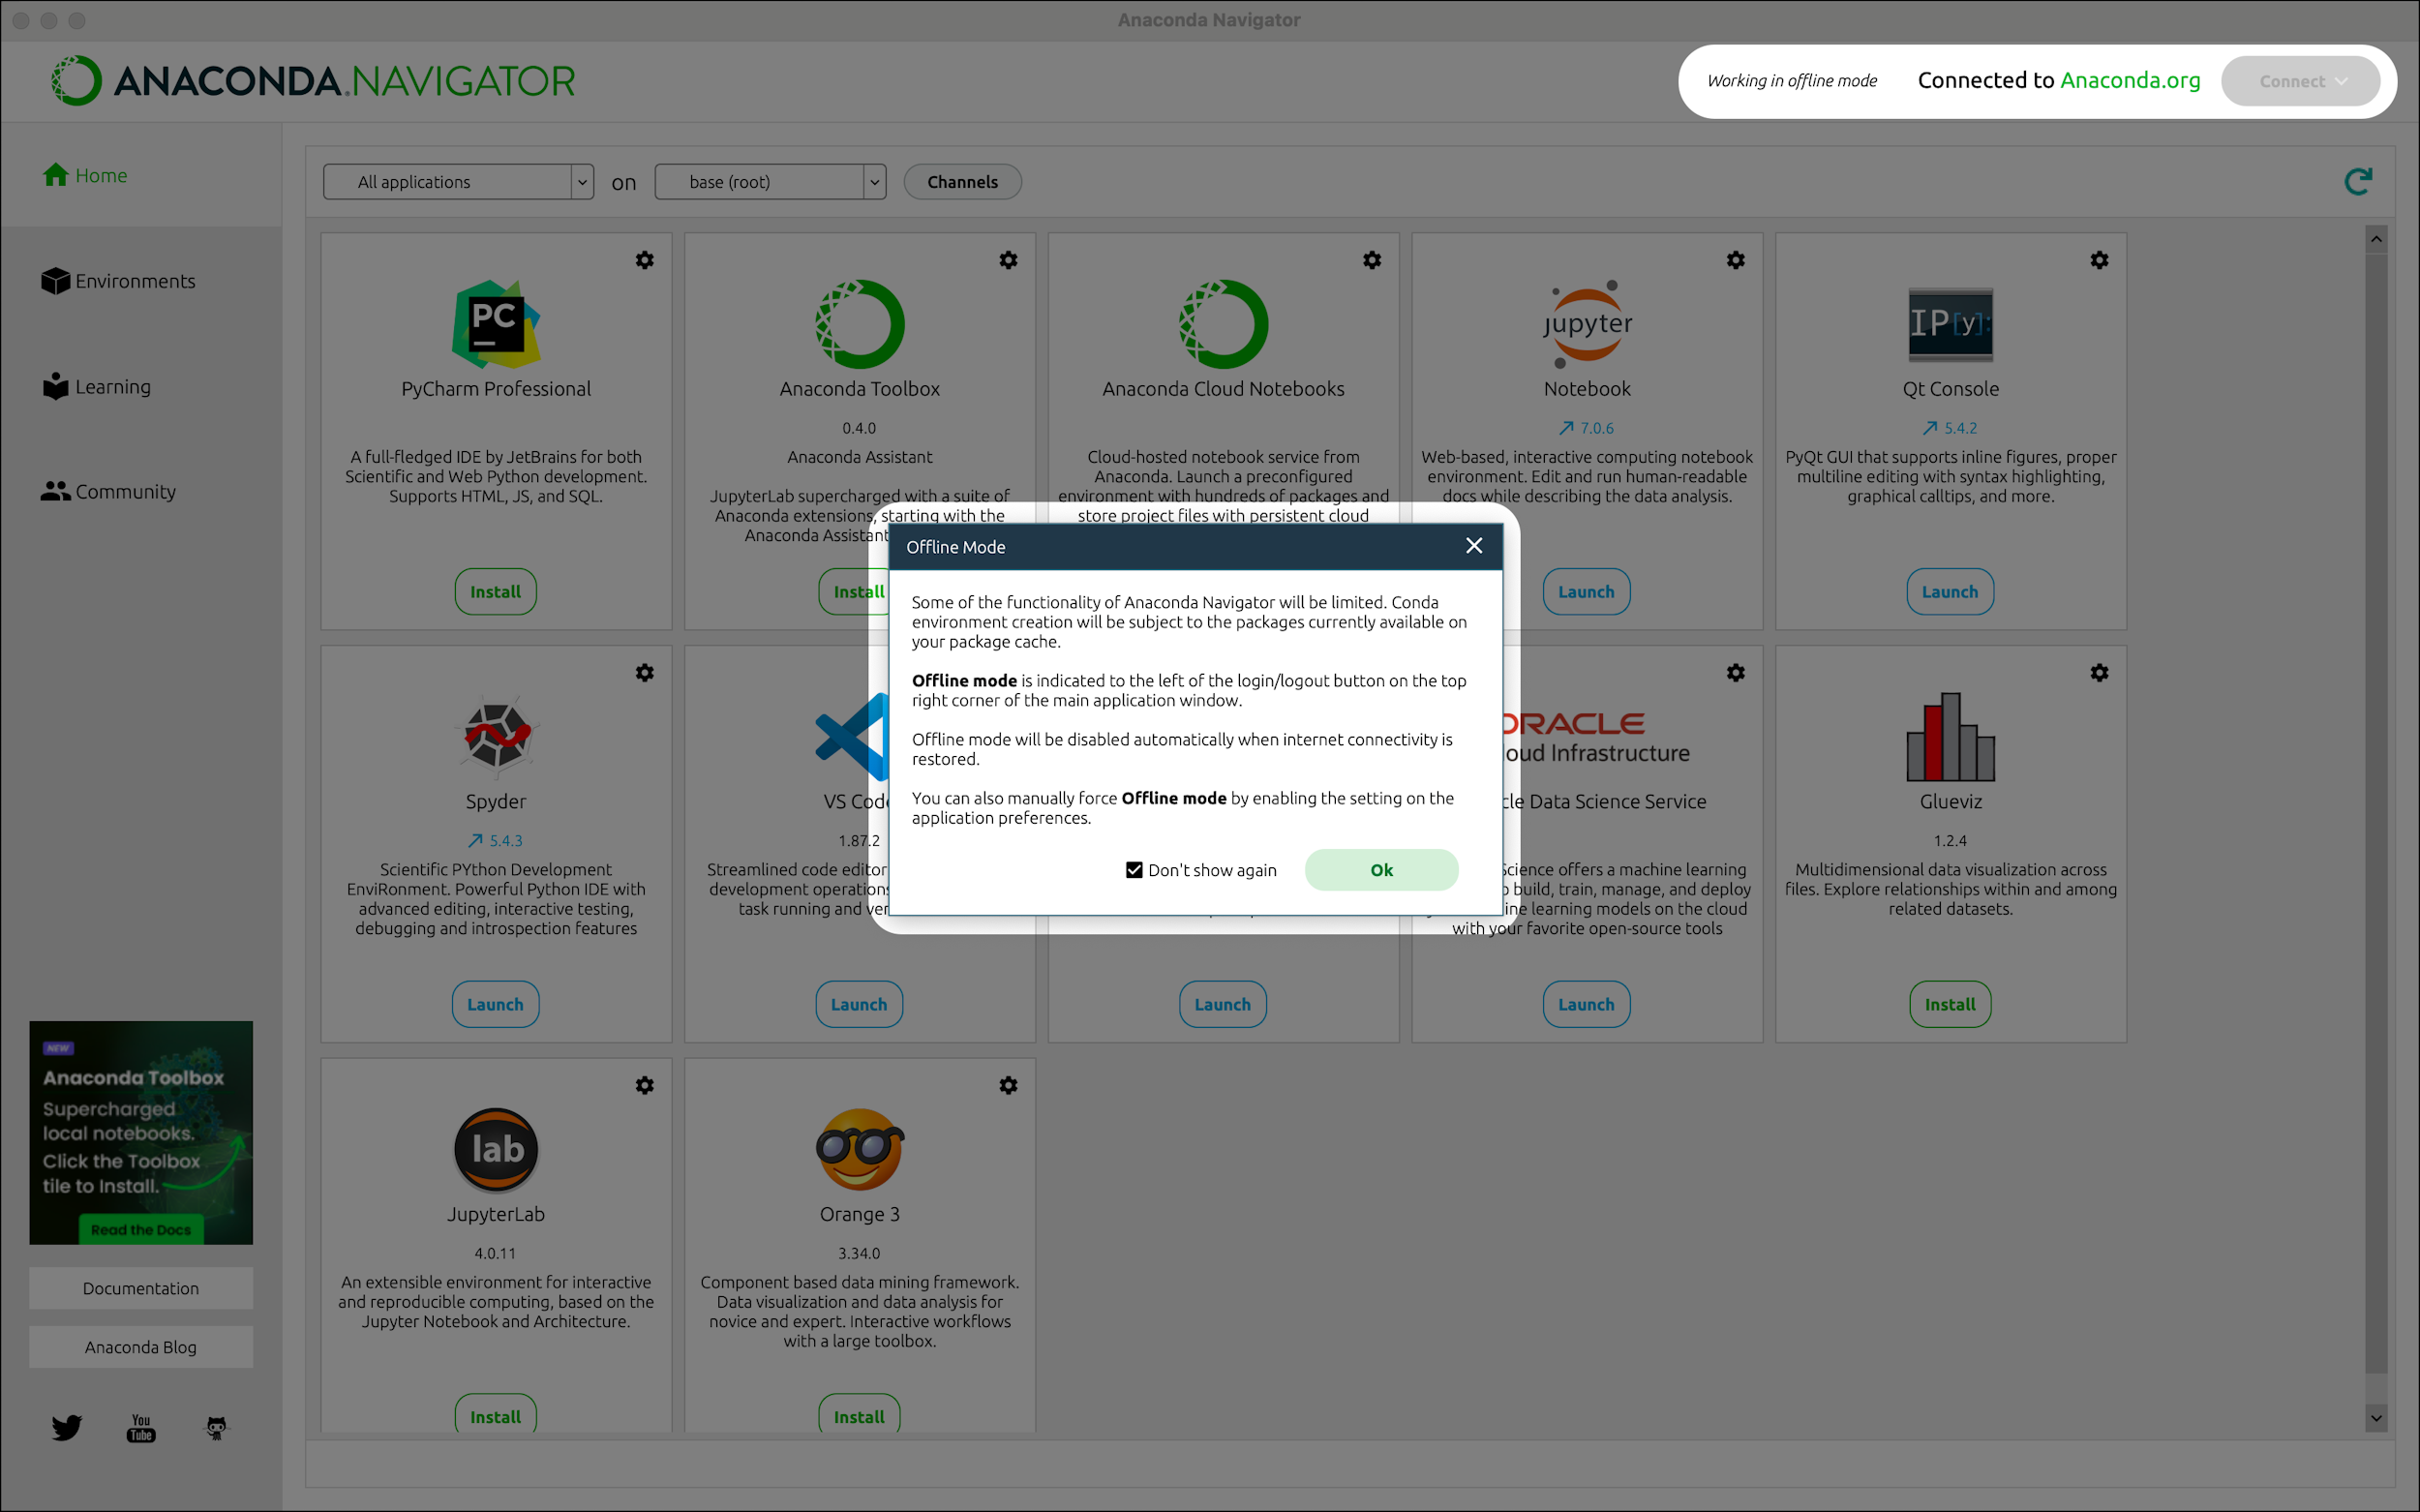
Task: Open the JupyterLab tile settings gear
Action: [645, 1085]
